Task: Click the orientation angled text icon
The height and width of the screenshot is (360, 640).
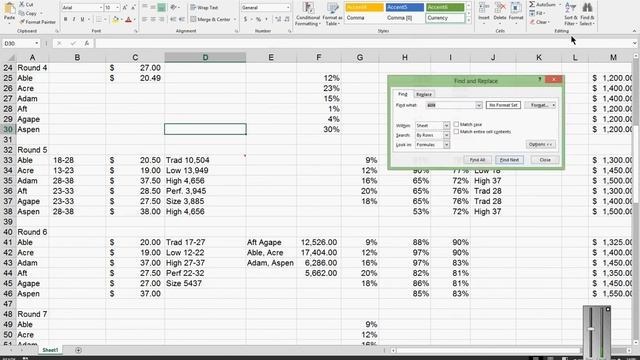Action: point(173,7)
